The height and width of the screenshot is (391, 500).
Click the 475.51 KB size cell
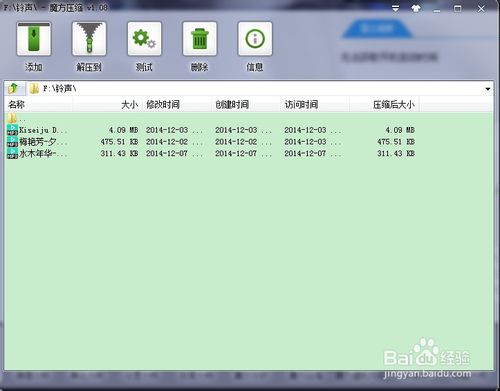point(119,142)
